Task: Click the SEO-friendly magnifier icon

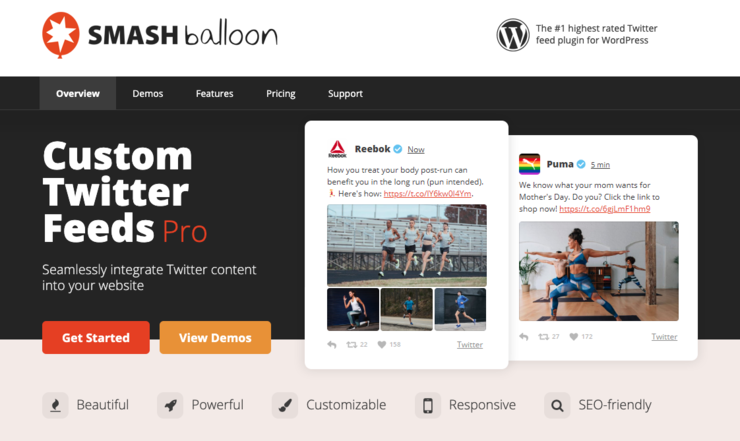Action: pos(557,405)
